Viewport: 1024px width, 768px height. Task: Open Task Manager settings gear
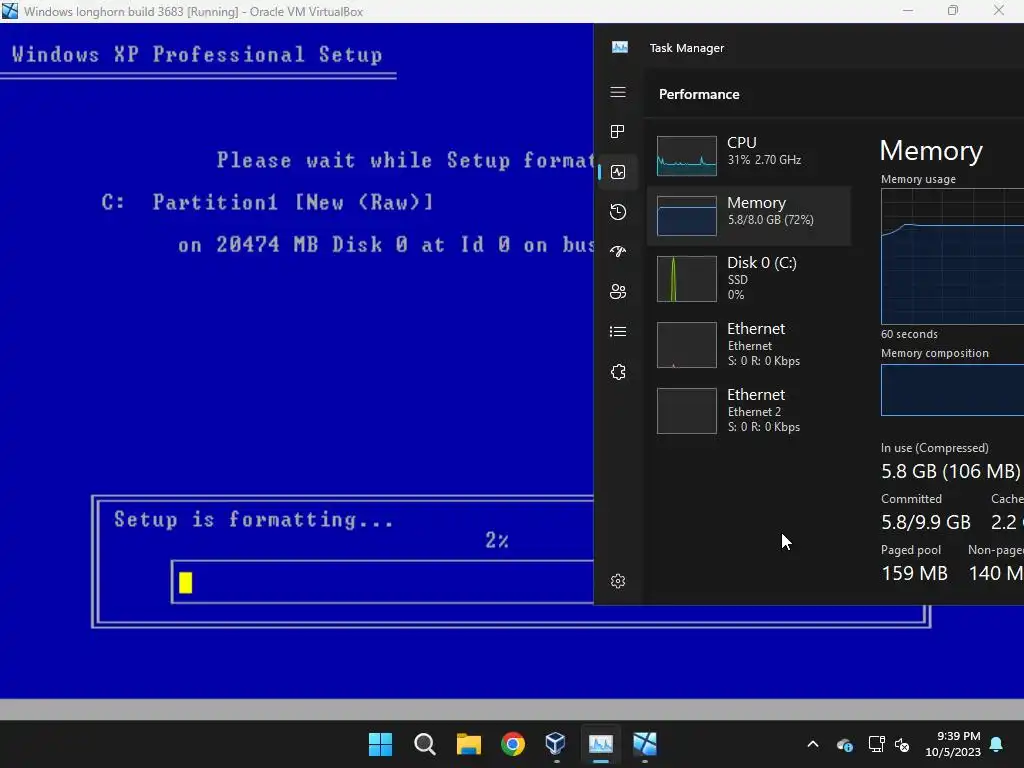coord(618,581)
